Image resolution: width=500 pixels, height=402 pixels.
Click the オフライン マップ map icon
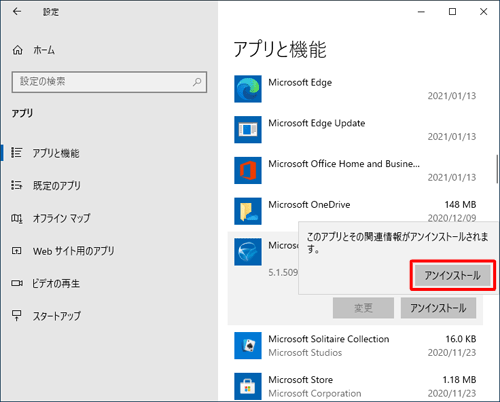(x=16, y=218)
